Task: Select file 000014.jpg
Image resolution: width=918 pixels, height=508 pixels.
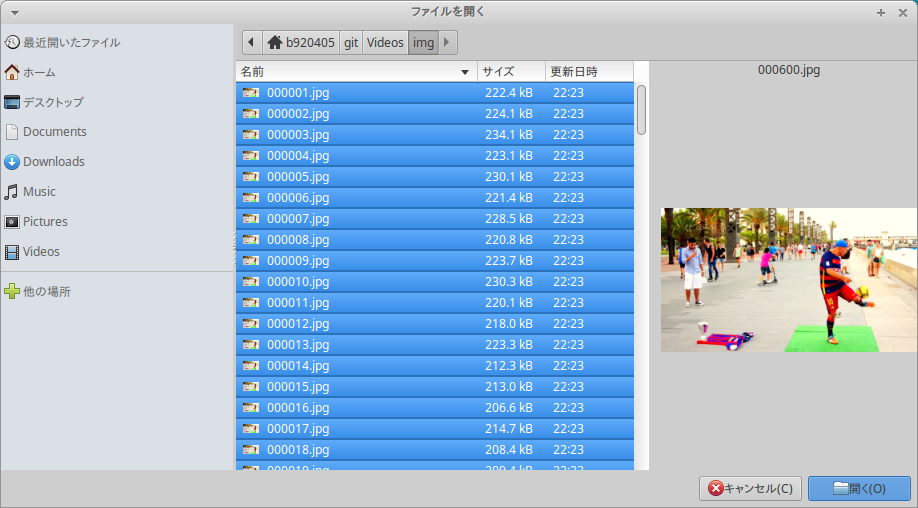Action: tap(435, 366)
